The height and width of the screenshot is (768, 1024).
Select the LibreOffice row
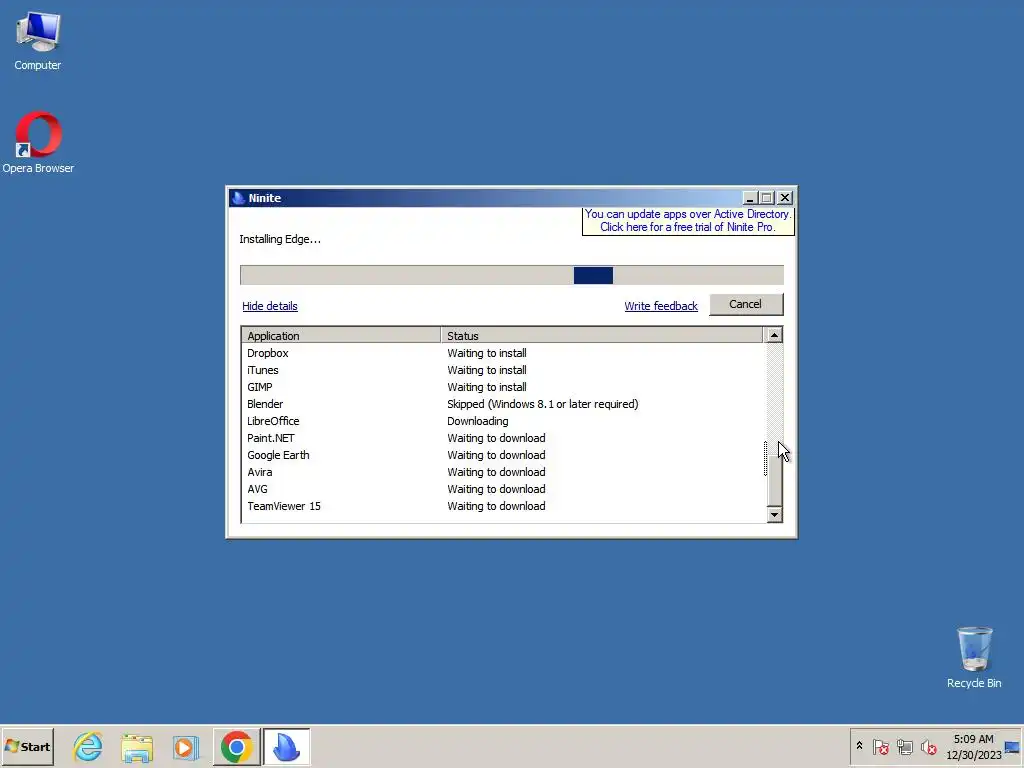click(x=502, y=421)
